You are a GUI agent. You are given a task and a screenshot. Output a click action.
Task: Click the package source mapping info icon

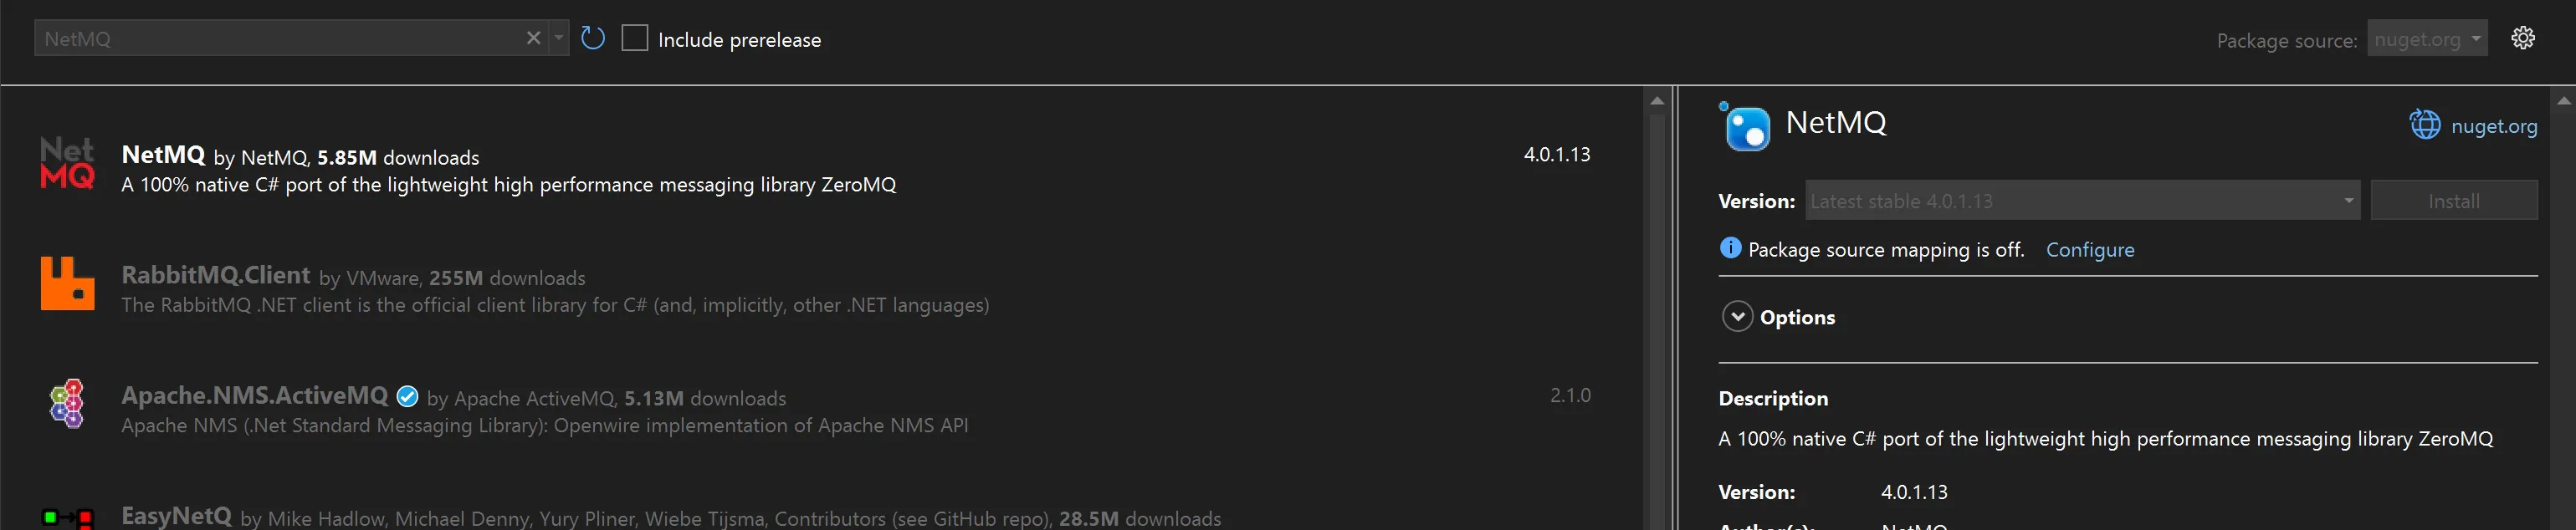[x=1730, y=248]
